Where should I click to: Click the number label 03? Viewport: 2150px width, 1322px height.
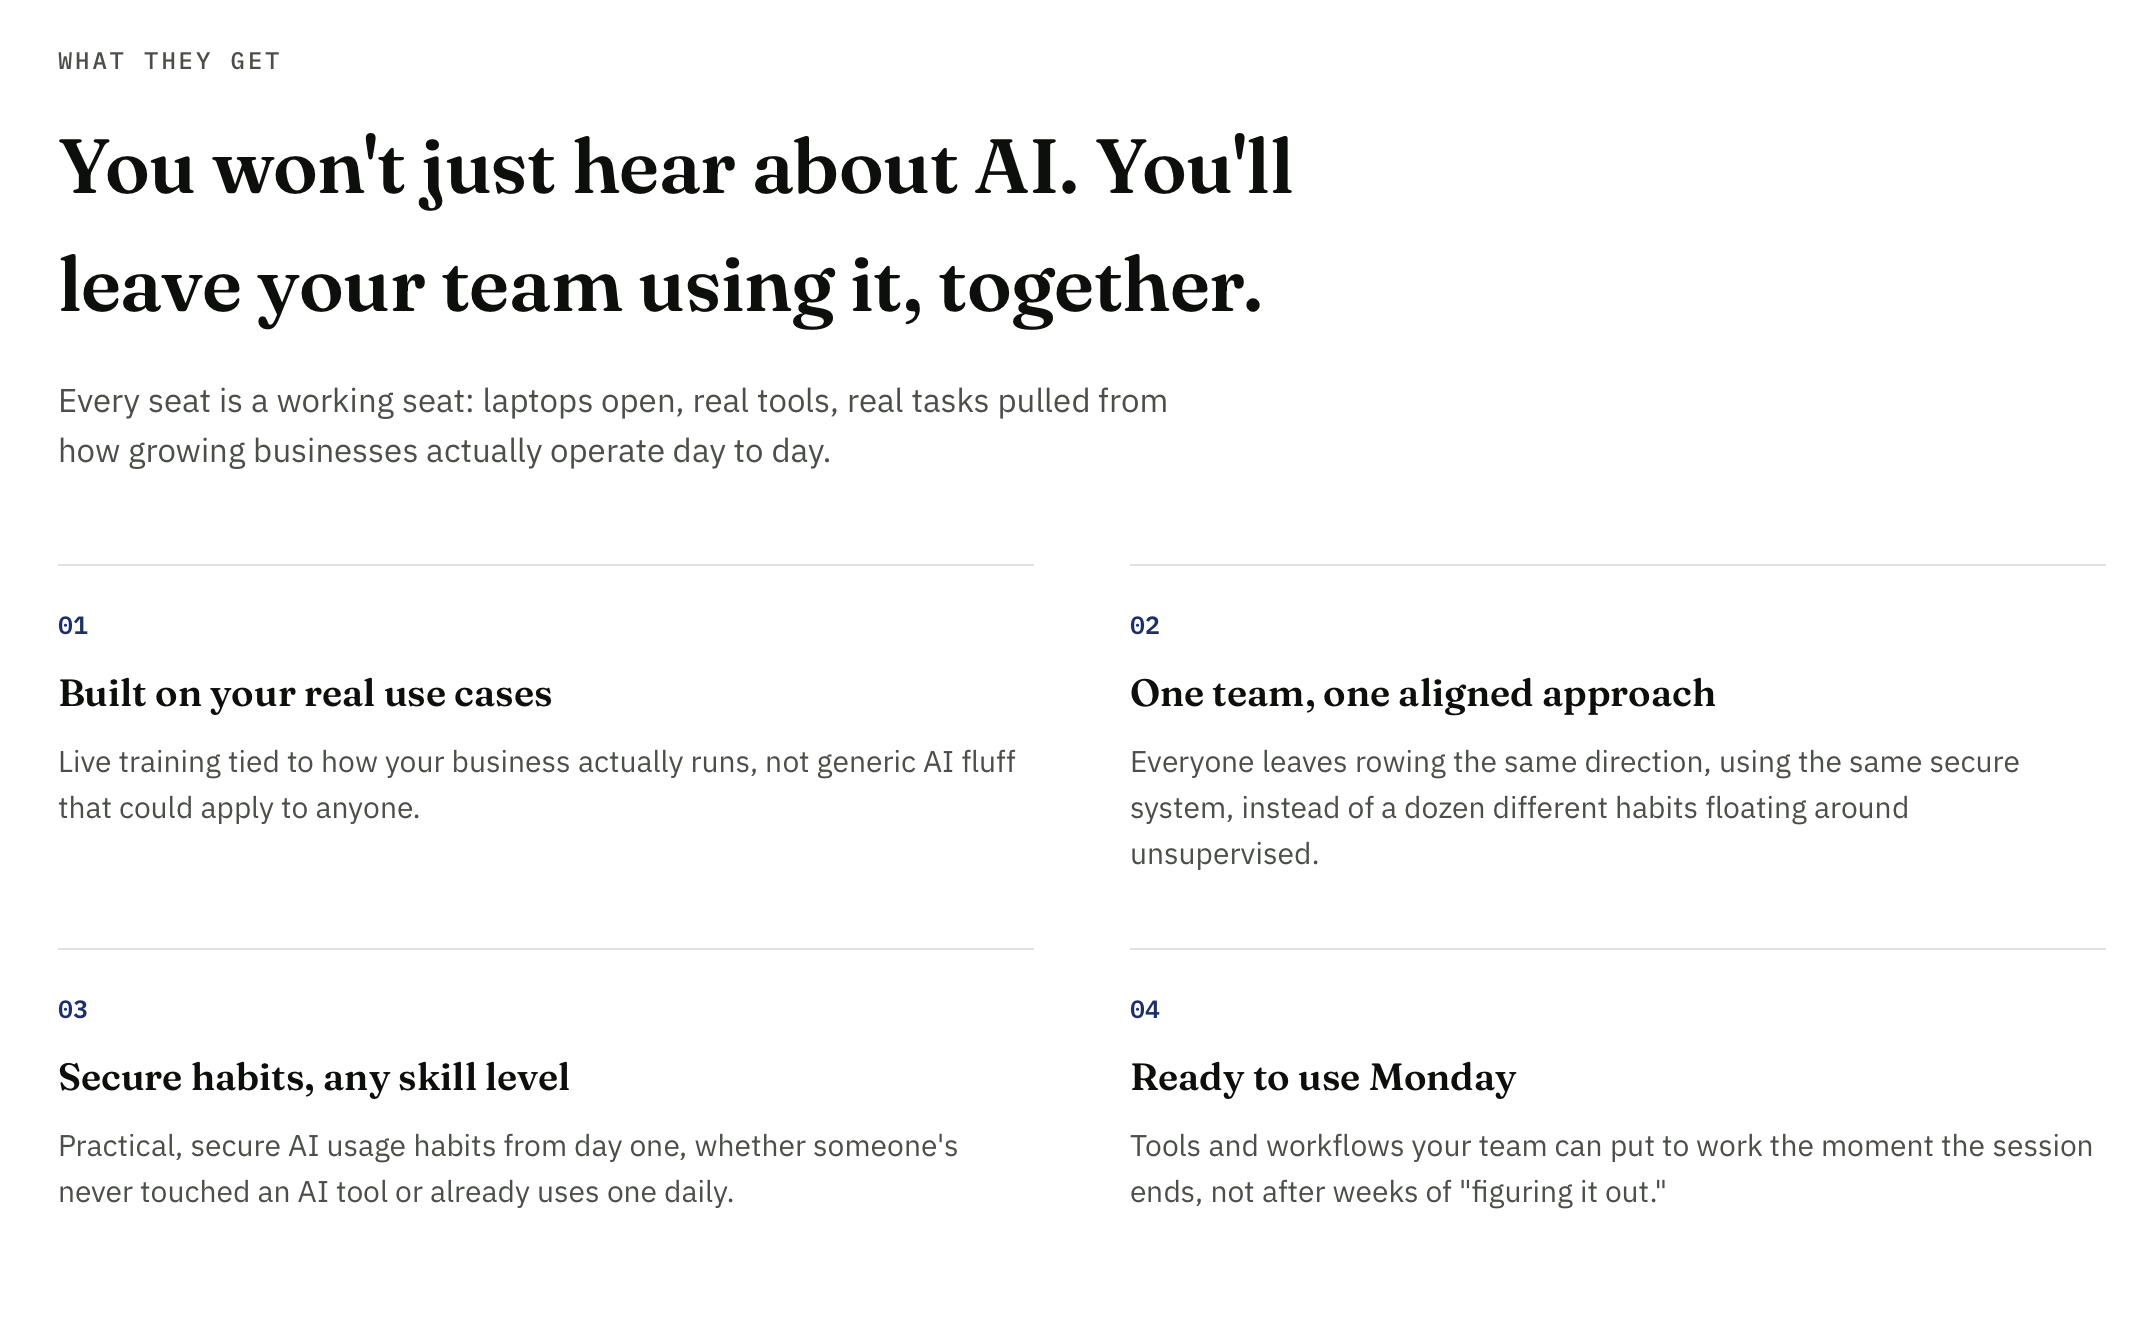[73, 1010]
